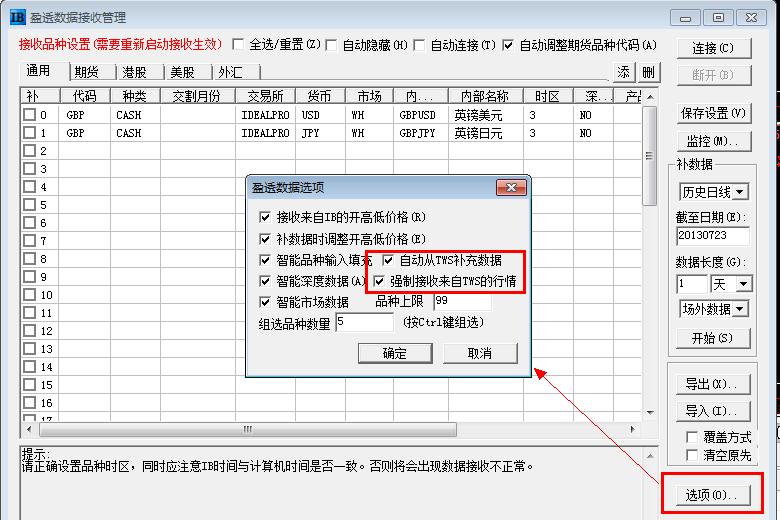Tick the checkbox for row 5
This screenshot has height=520, width=780.
pos(29,205)
